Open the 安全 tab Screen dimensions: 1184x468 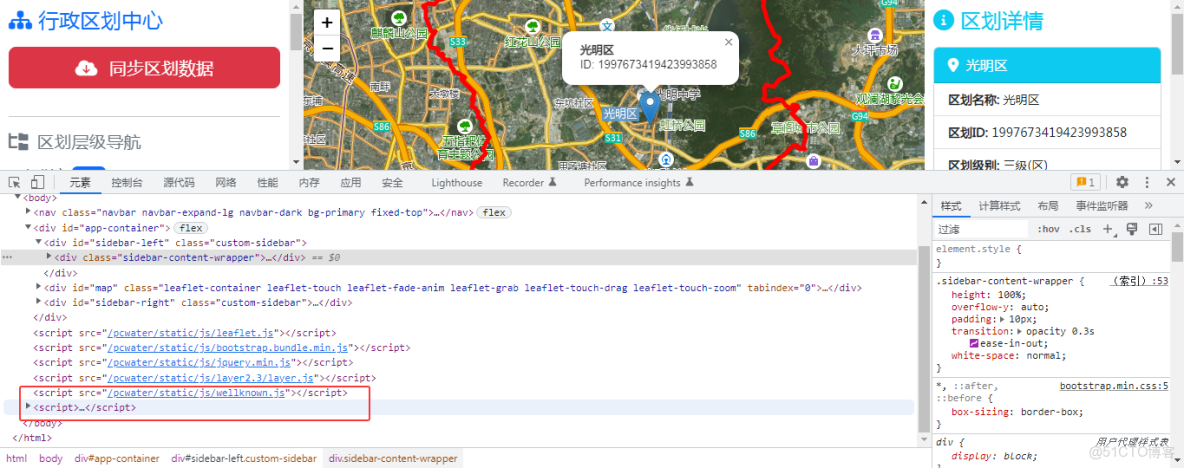pos(392,183)
